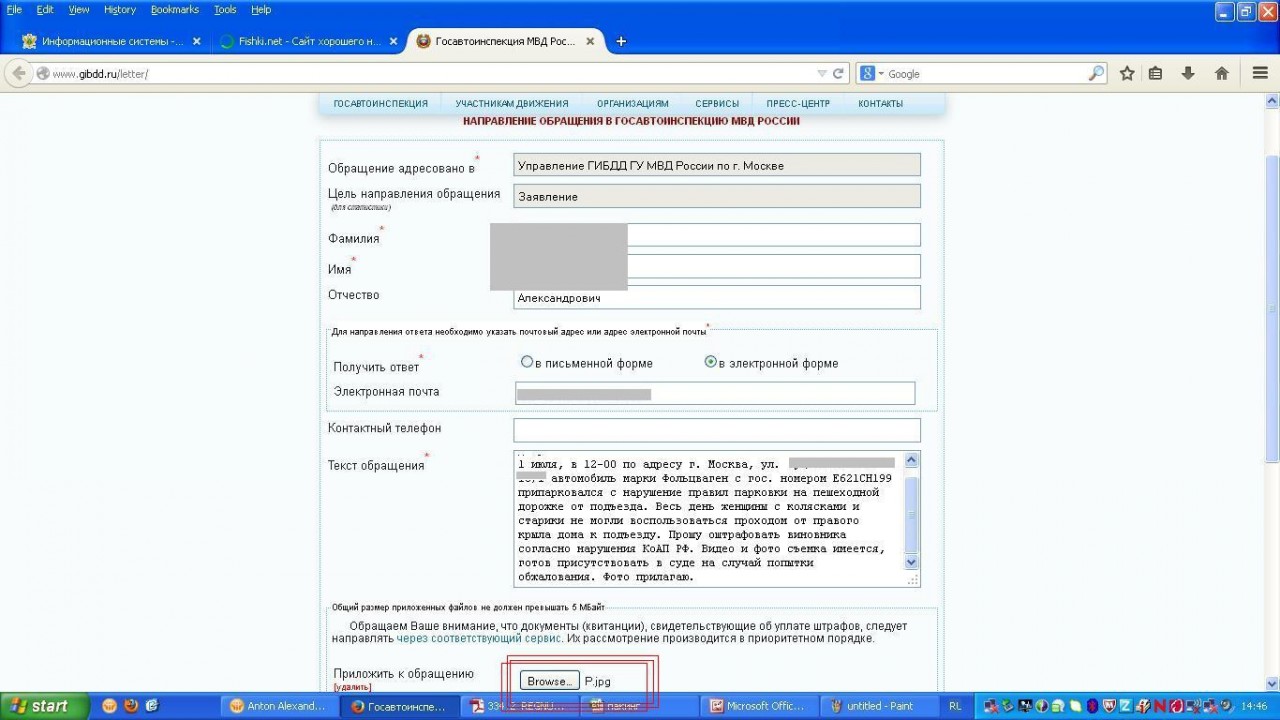Bookmark this page with the star icon
This screenshot has width=1280, height=720.
click(1127, 73)
